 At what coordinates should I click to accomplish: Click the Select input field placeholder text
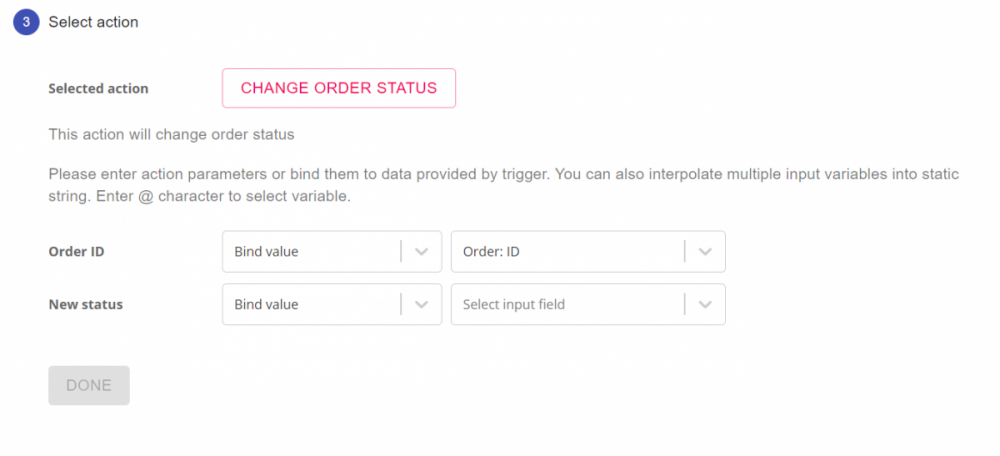514,305
